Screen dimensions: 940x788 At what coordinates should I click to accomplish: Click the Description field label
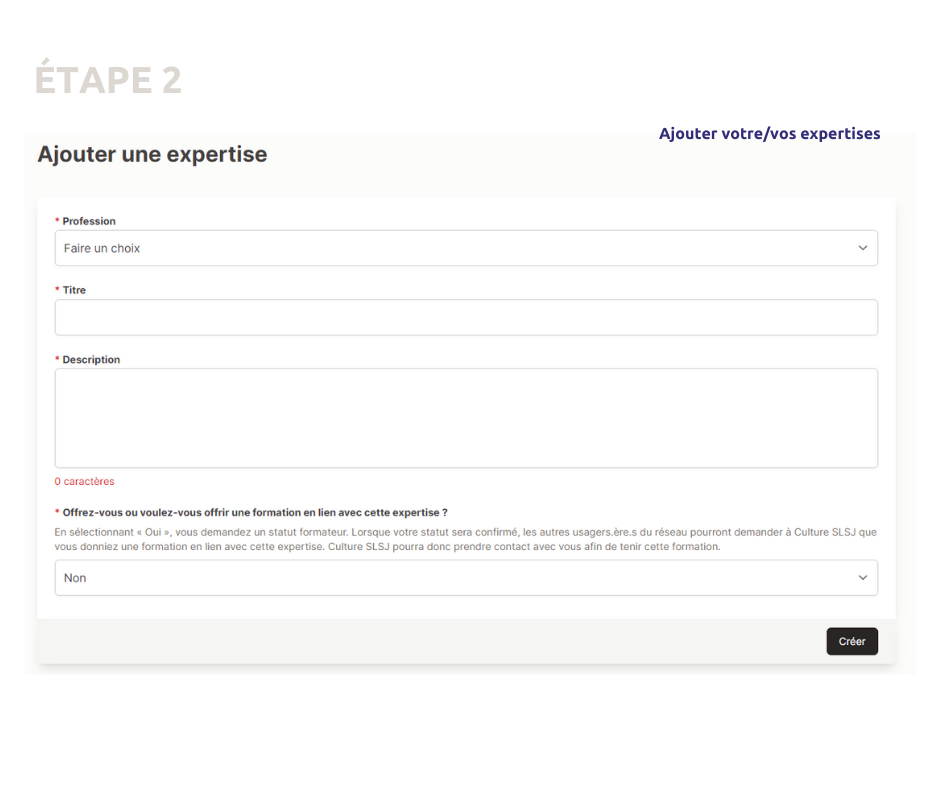click(91, 360)
